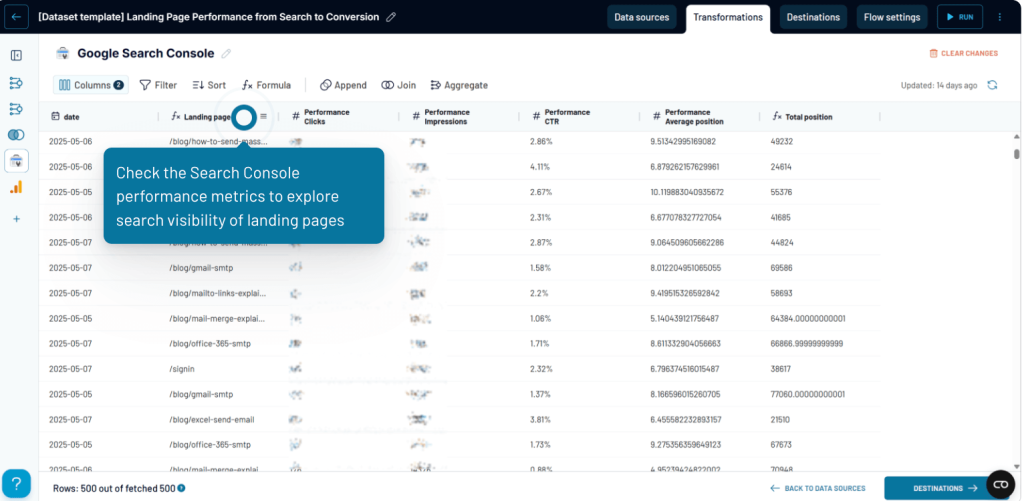Select the Google Analytics orange bars icon
Image resolution: width=1024 pixels, height=501 pixels.
point(16,187)
